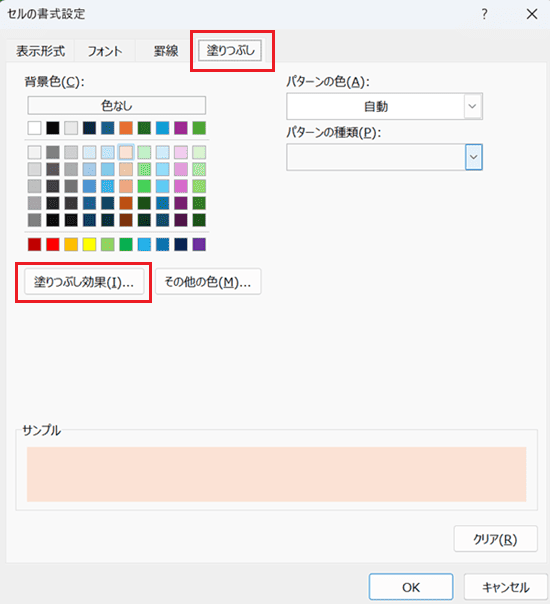Click the 自動 pattern color combo box

(x=384, y=106)
